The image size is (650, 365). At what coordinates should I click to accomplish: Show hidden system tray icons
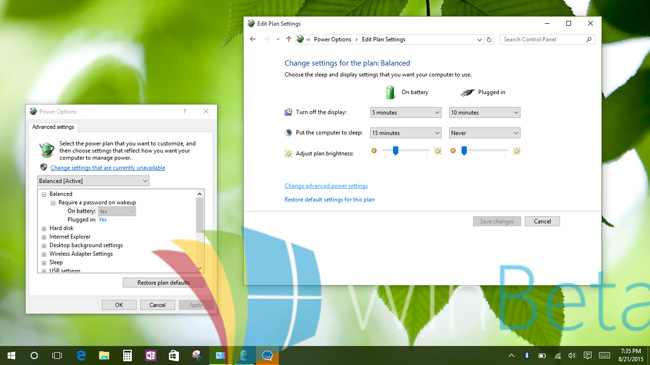[x=512, y=355]
